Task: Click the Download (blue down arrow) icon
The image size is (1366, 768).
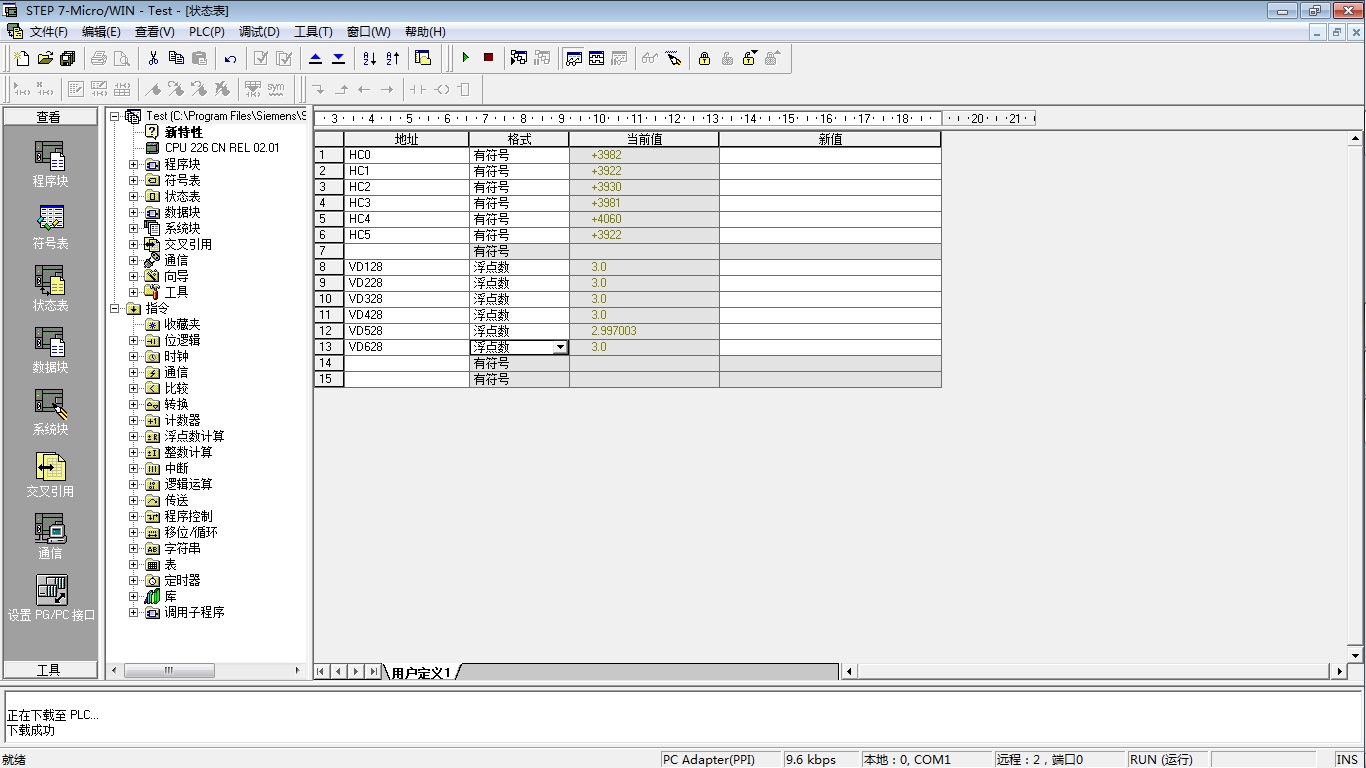Action: click(339, 58)
